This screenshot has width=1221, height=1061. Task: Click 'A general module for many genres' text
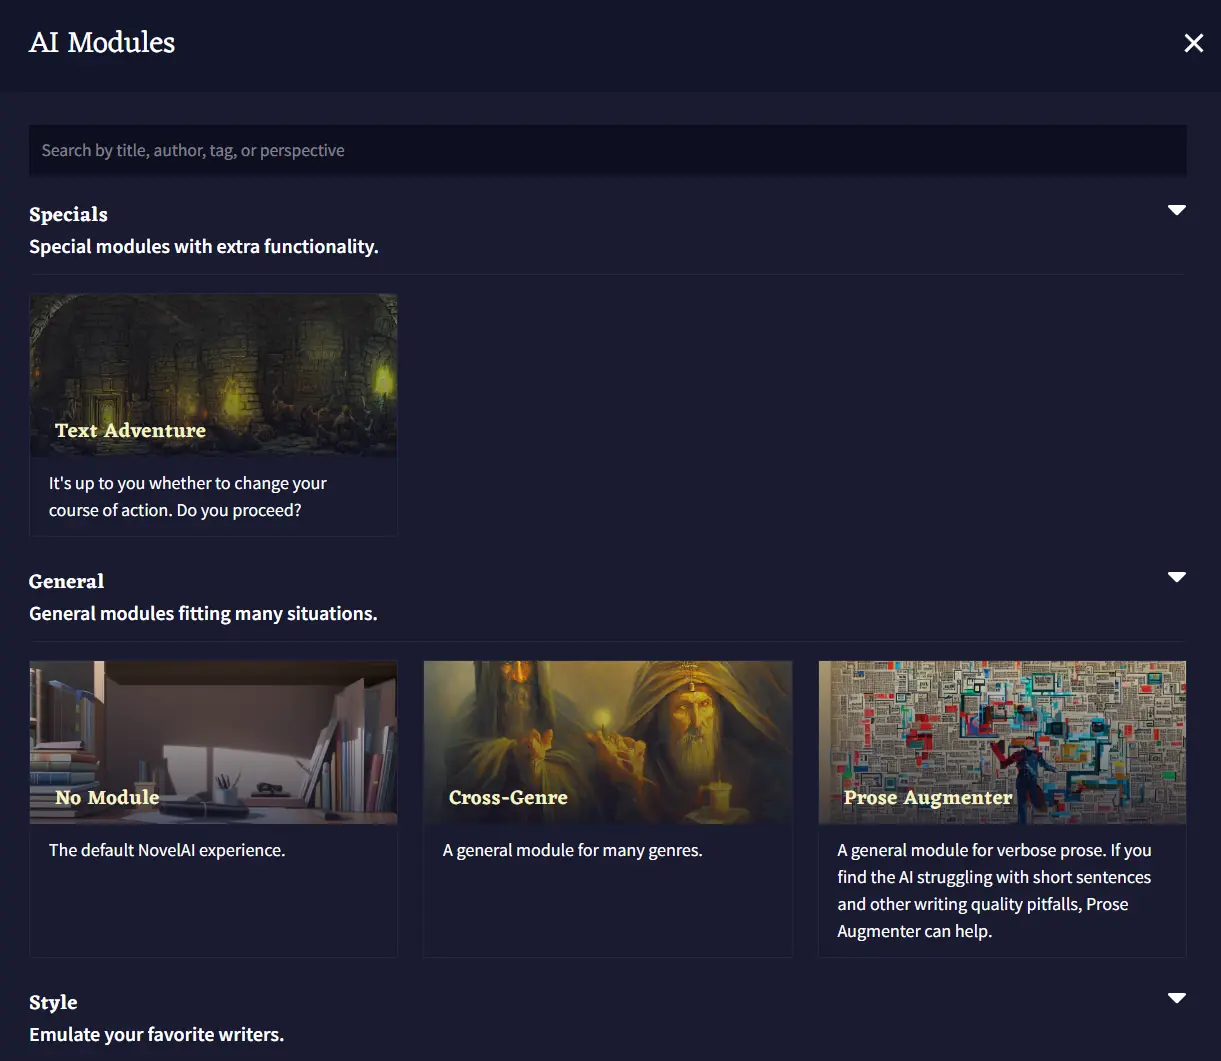click(x=572, y=851)
